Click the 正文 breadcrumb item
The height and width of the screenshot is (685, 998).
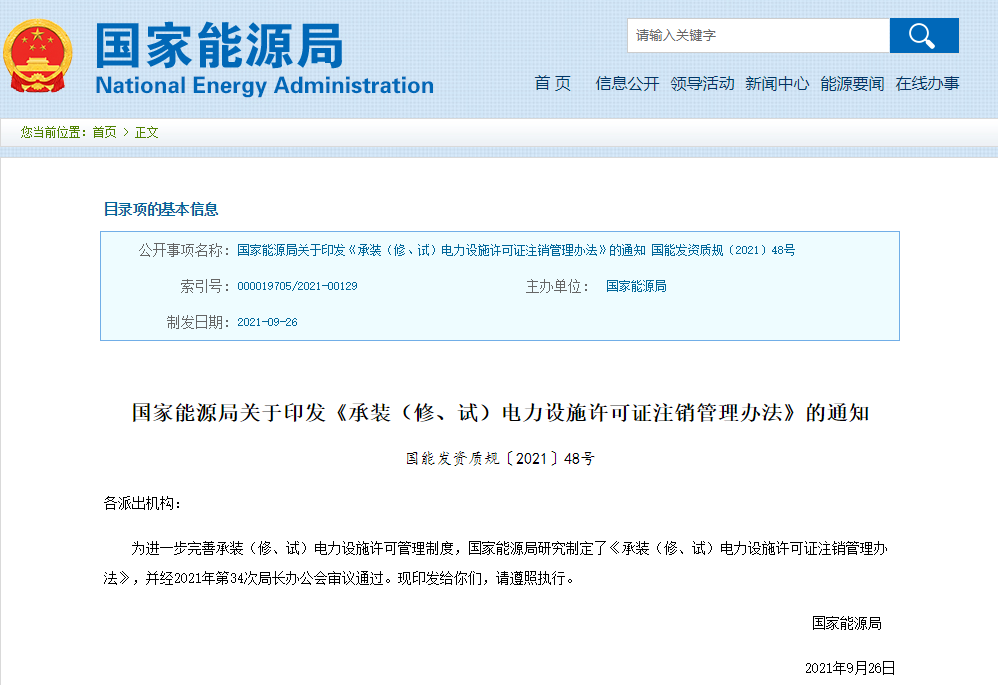(x=146, y=132)
